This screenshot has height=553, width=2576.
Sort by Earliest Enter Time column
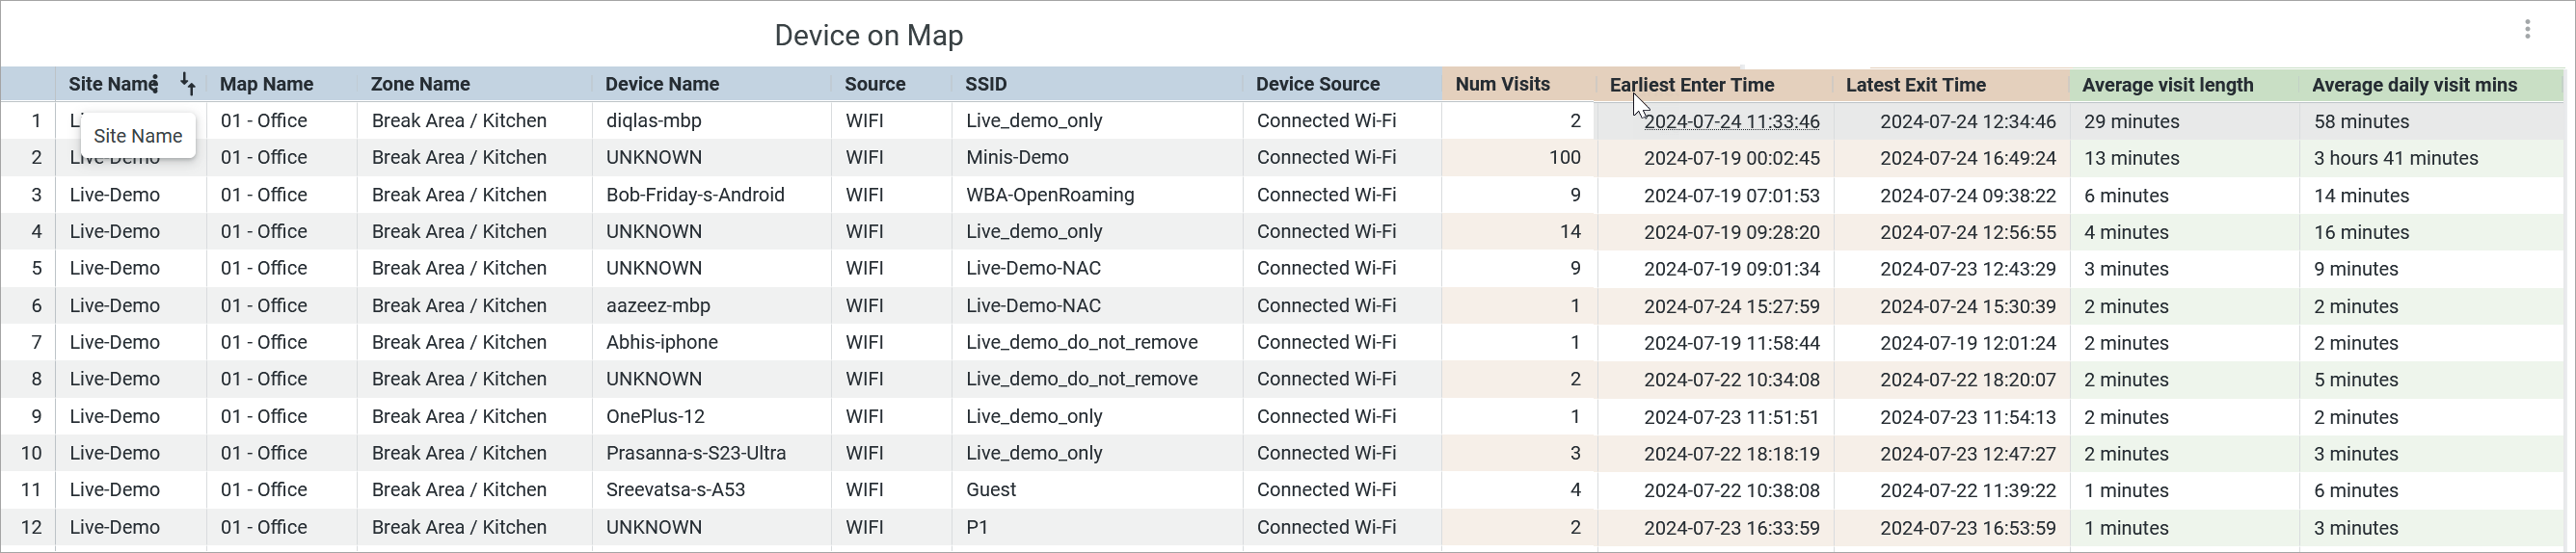tap(1692, 86)
